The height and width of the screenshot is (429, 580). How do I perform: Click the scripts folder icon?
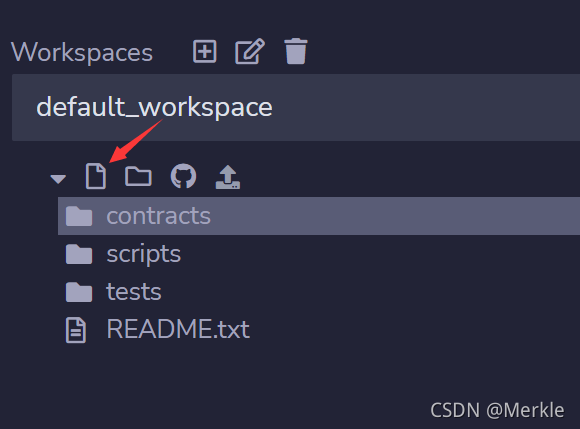click(79, 254)
